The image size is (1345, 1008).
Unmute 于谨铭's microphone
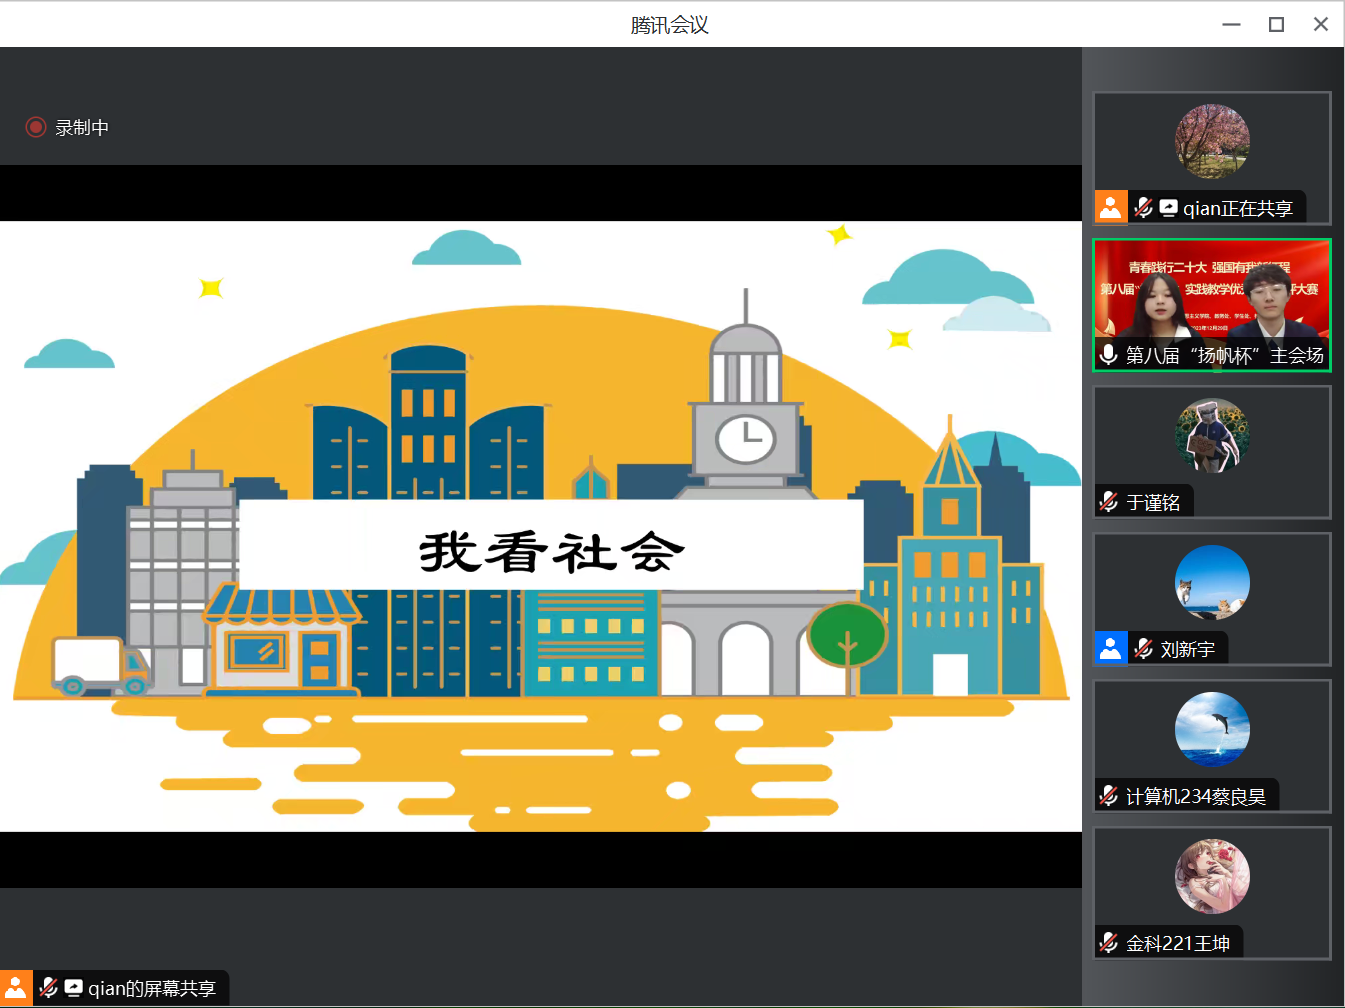pyautogui.click(x=1108, y=501)
